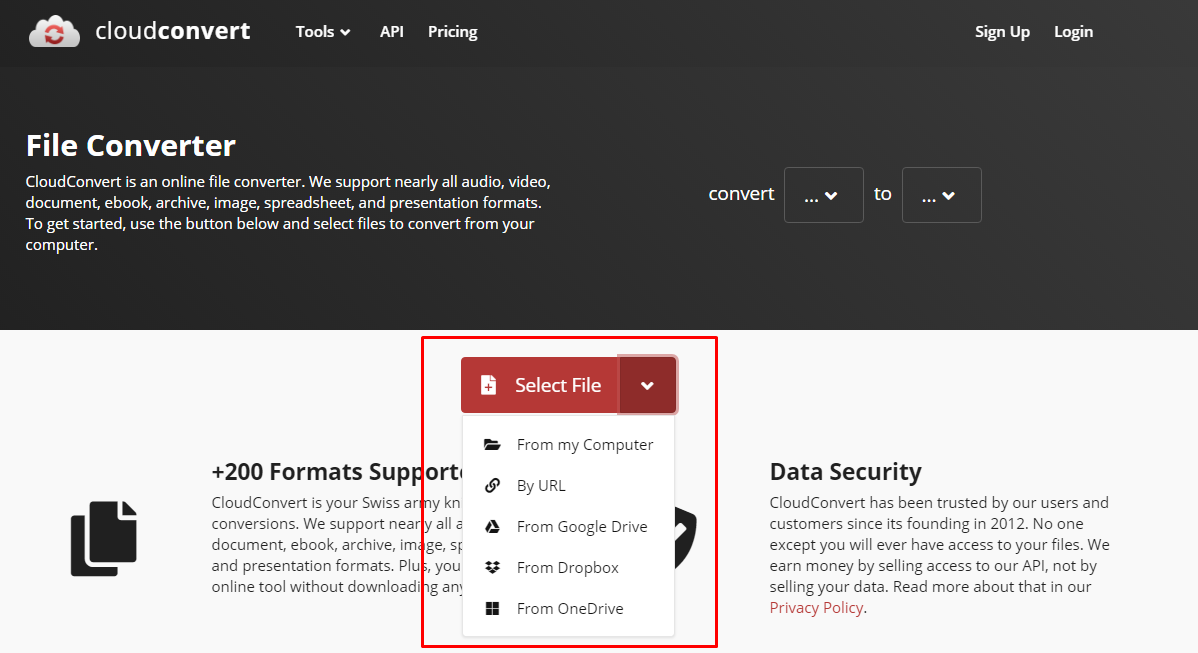Click the stacked documents icon
Viewport: 1198px width, 653px height.
[x=104, y=538]
